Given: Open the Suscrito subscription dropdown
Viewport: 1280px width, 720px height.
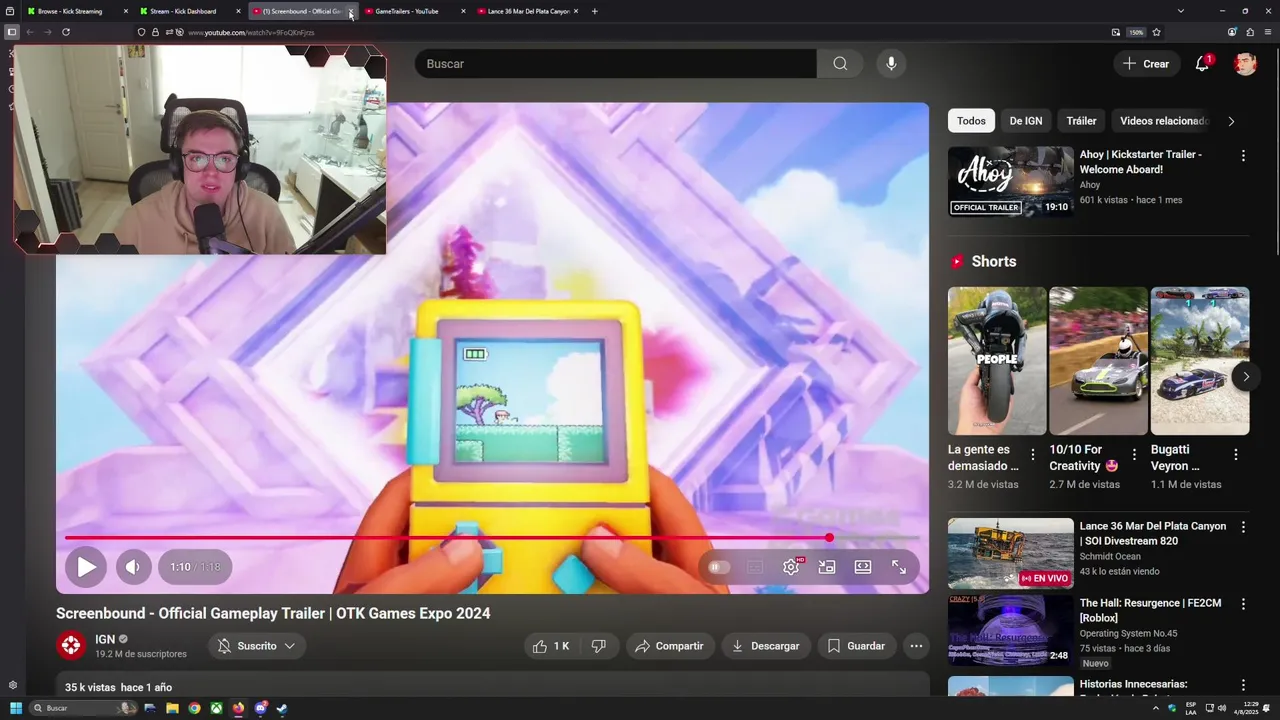Looking at the screenshot, I should click(x=257, y=646).
